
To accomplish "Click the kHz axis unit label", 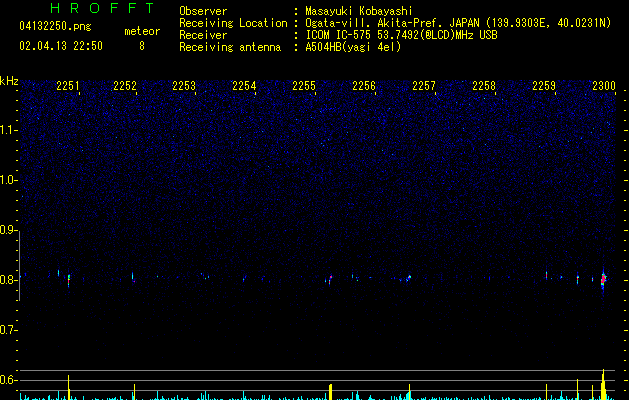I will (9, 81).
